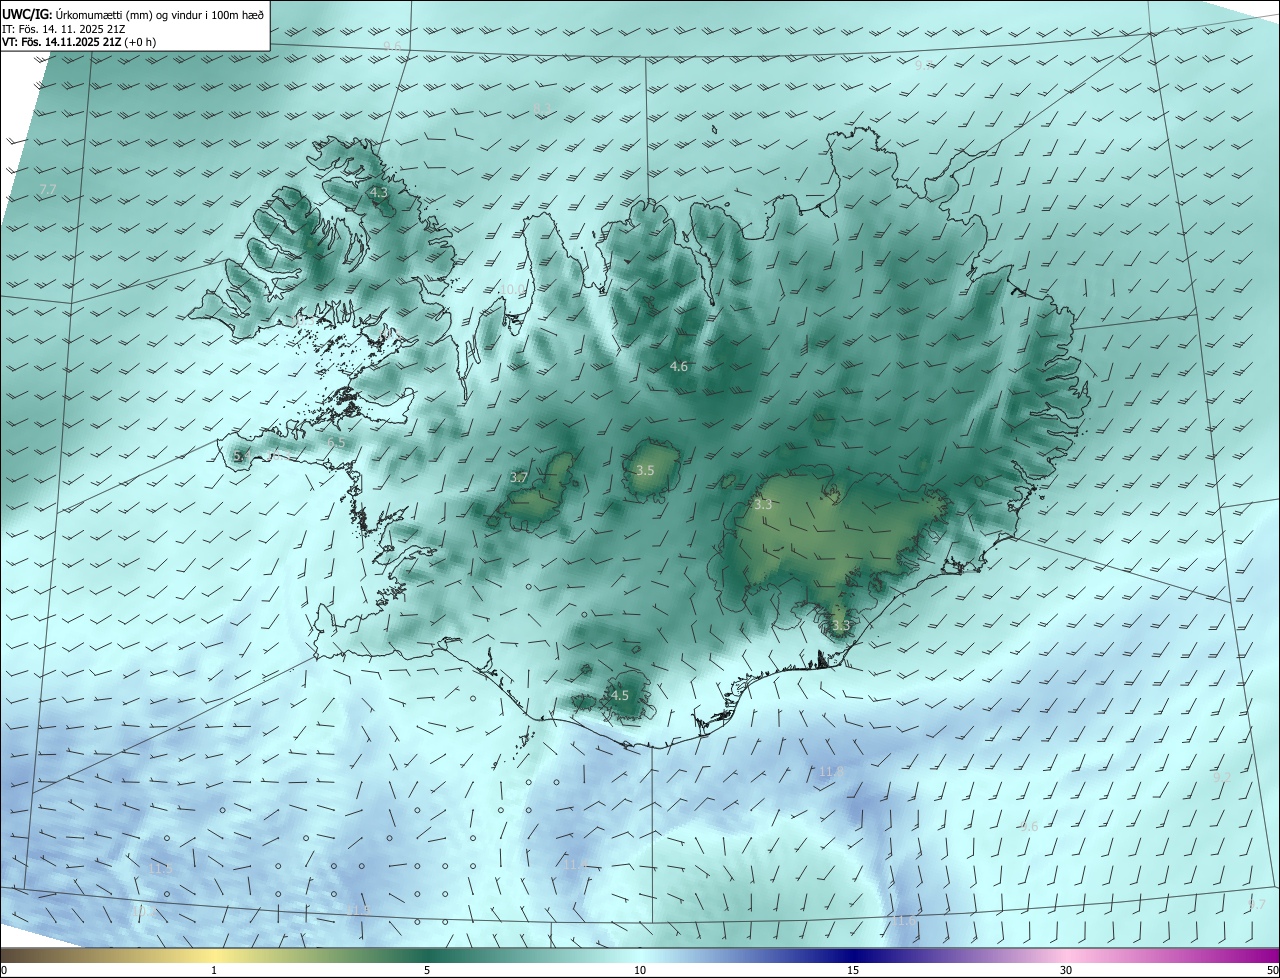Click the 10.0 value label by the northwest fjord
The height and width of the screenshot is (978, 1280).
[511, 289]
